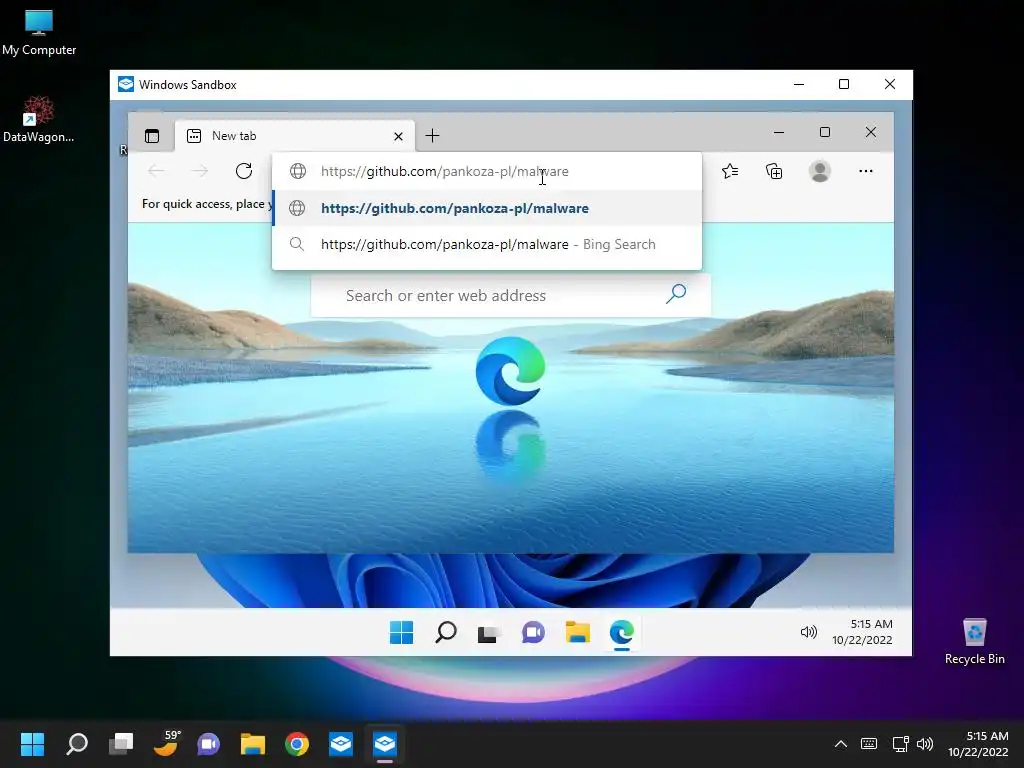Click the host touch keyboard icon

coord(869,744)
